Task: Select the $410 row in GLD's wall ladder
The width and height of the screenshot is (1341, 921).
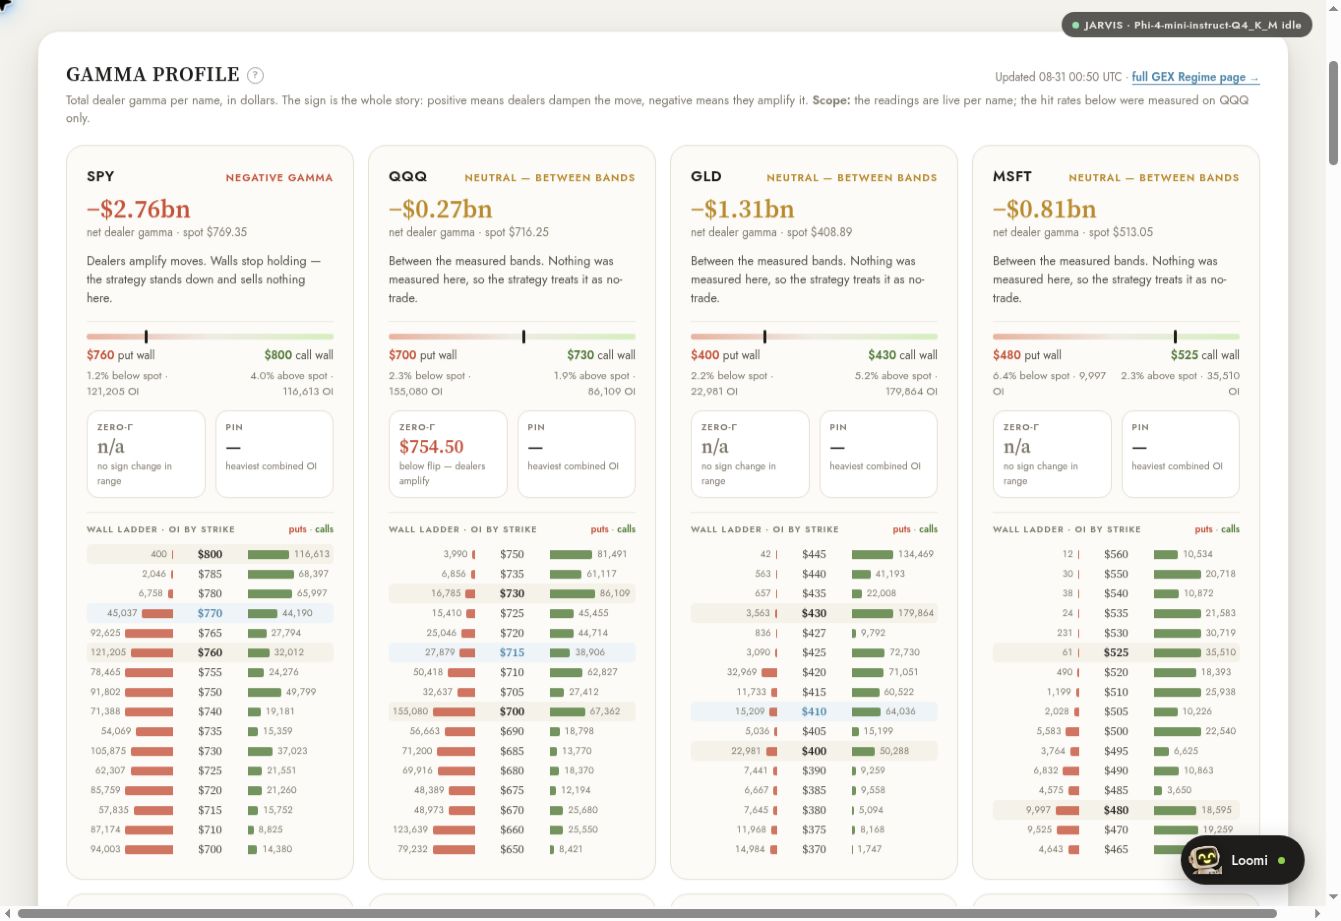Action: [814, 712]
